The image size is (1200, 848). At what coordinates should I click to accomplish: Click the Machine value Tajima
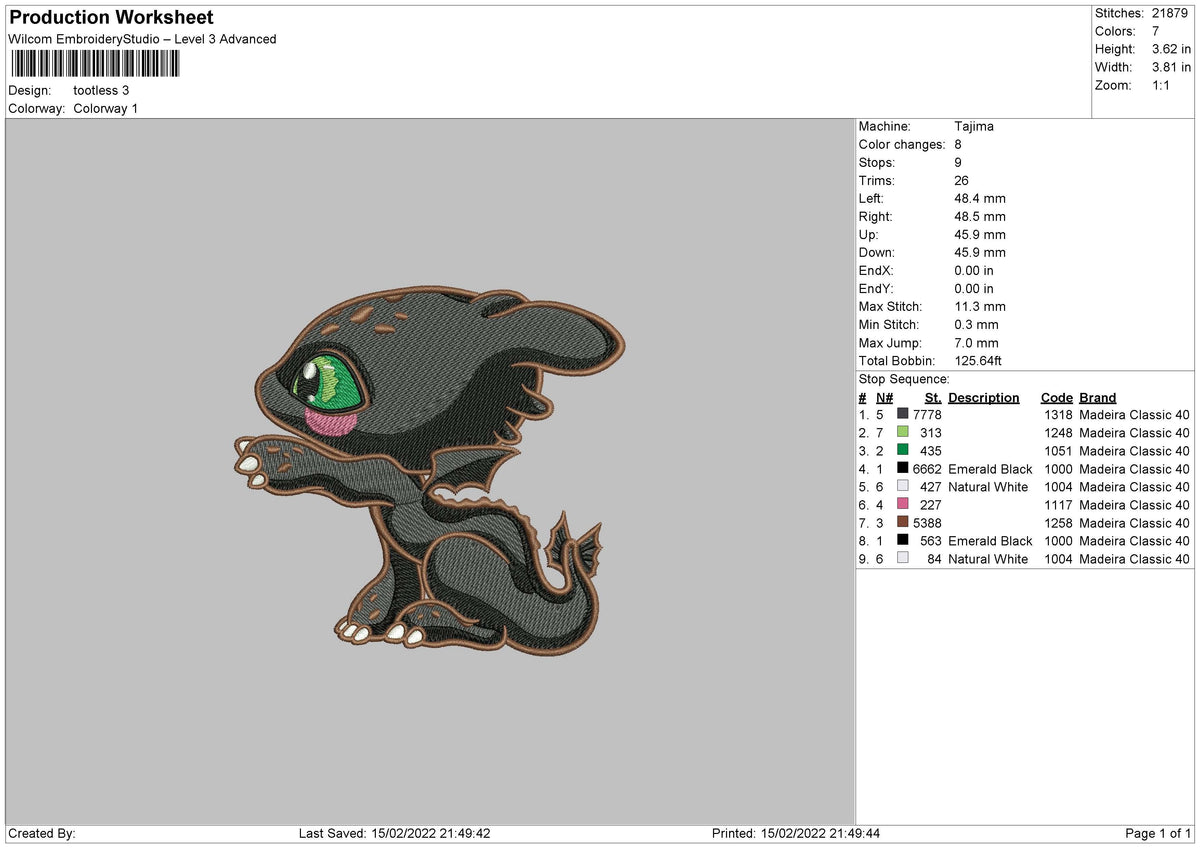point(974,127)
